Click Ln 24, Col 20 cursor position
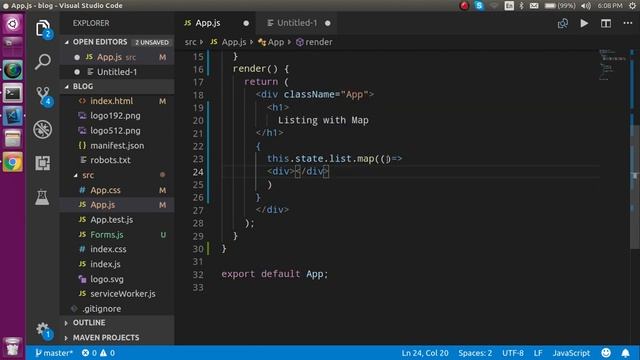 (425, 353)
